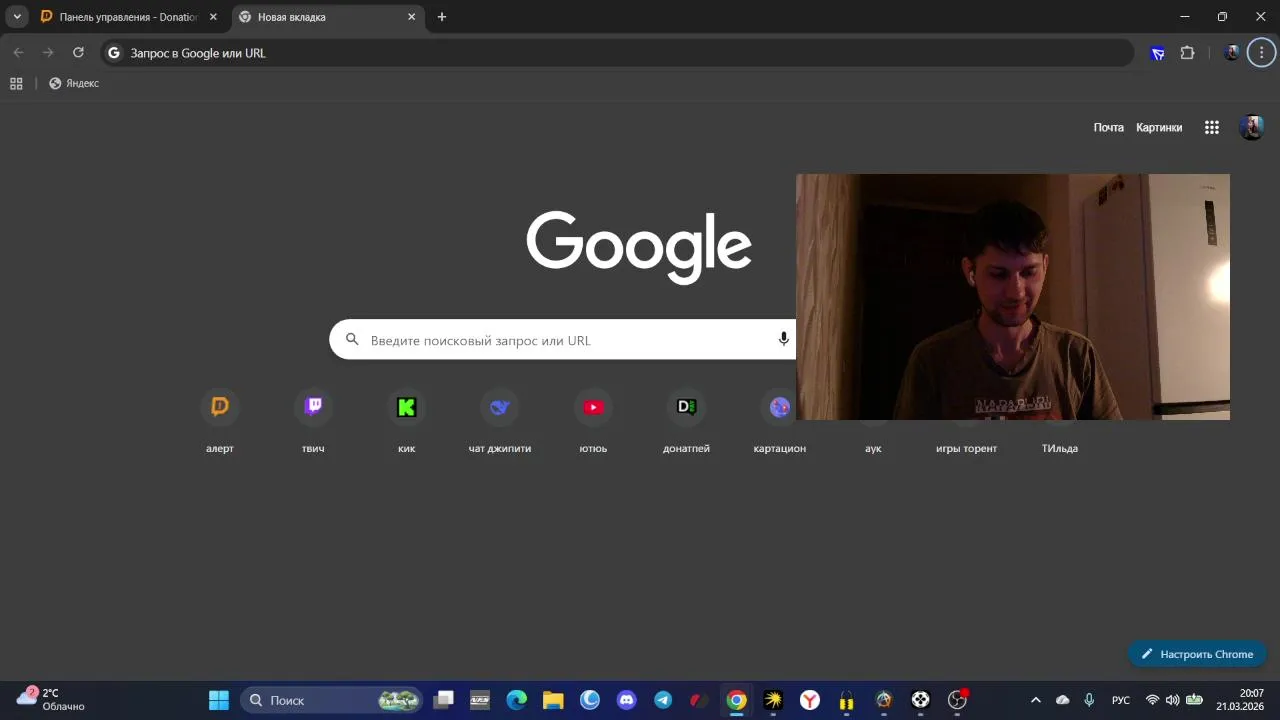Switch to Панель управления - Donation tab
This screenshot has height=720, width=1280.
[x=128, y=17]
